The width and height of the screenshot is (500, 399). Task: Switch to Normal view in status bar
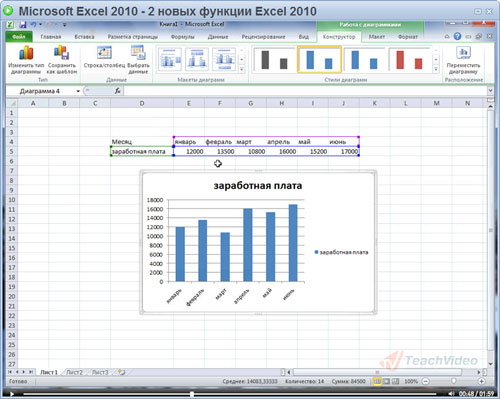coord(377,381)
